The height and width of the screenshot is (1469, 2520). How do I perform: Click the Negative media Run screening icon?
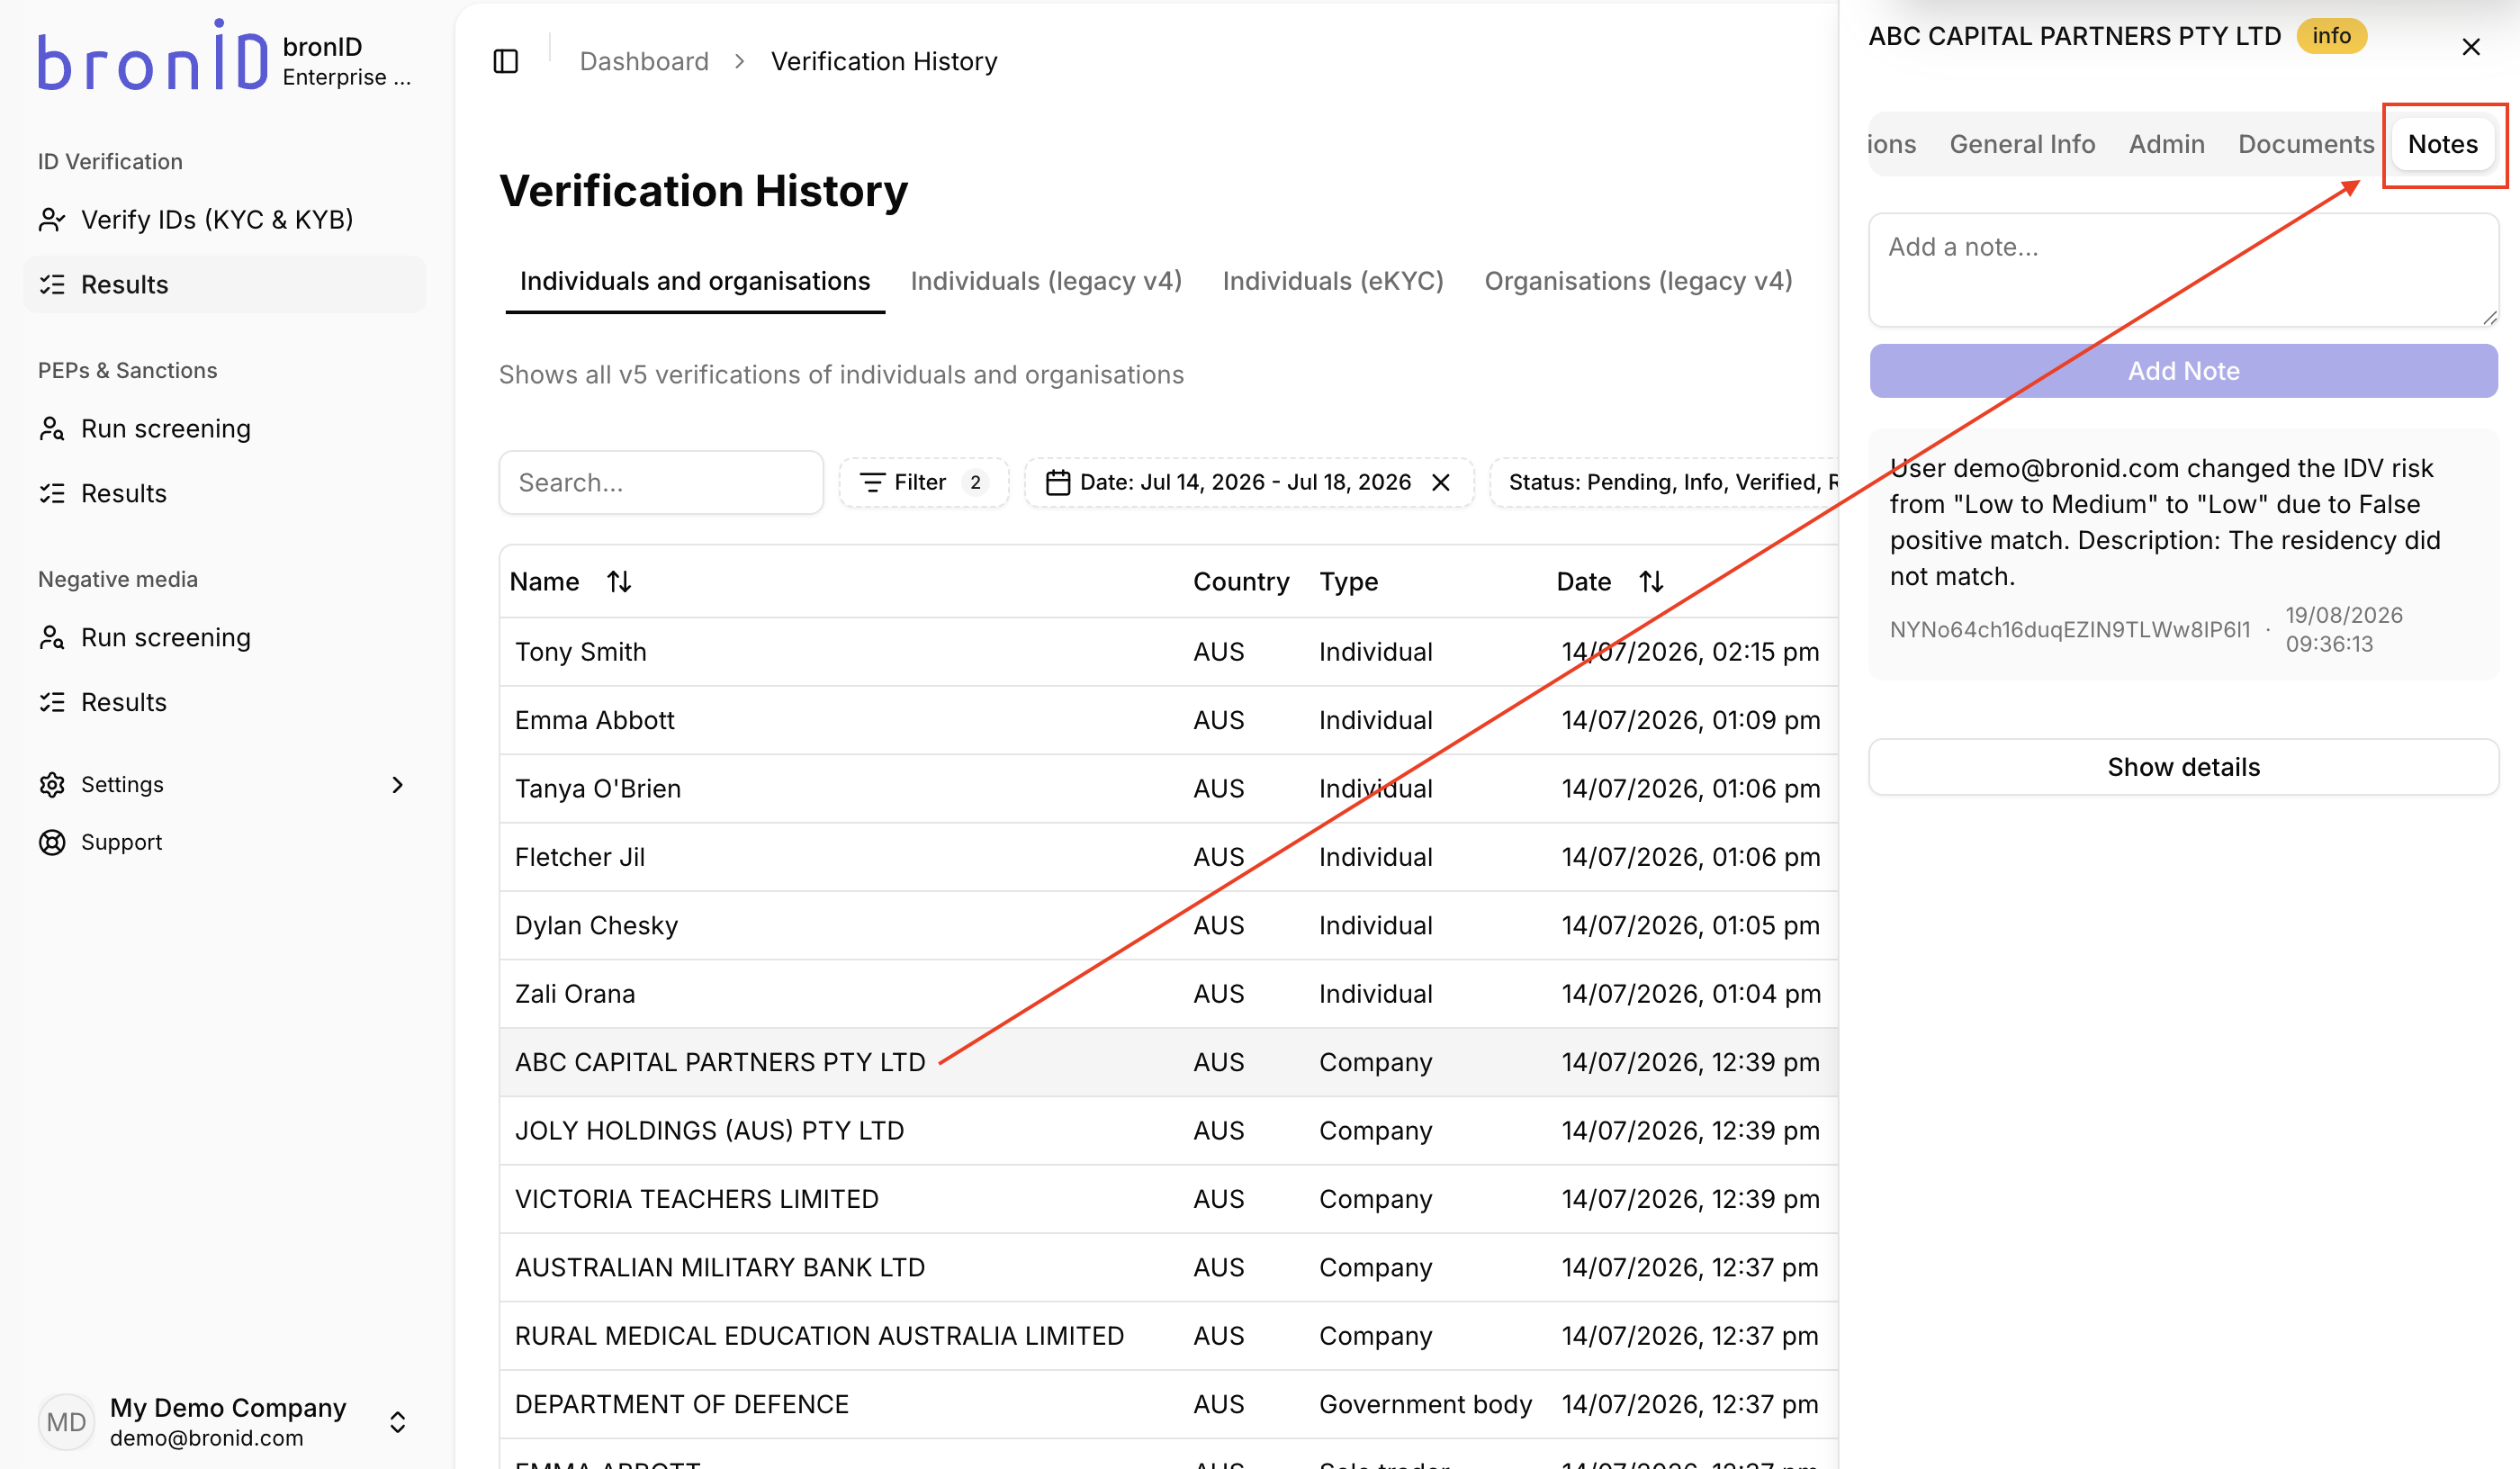click(x=52, y=638)
